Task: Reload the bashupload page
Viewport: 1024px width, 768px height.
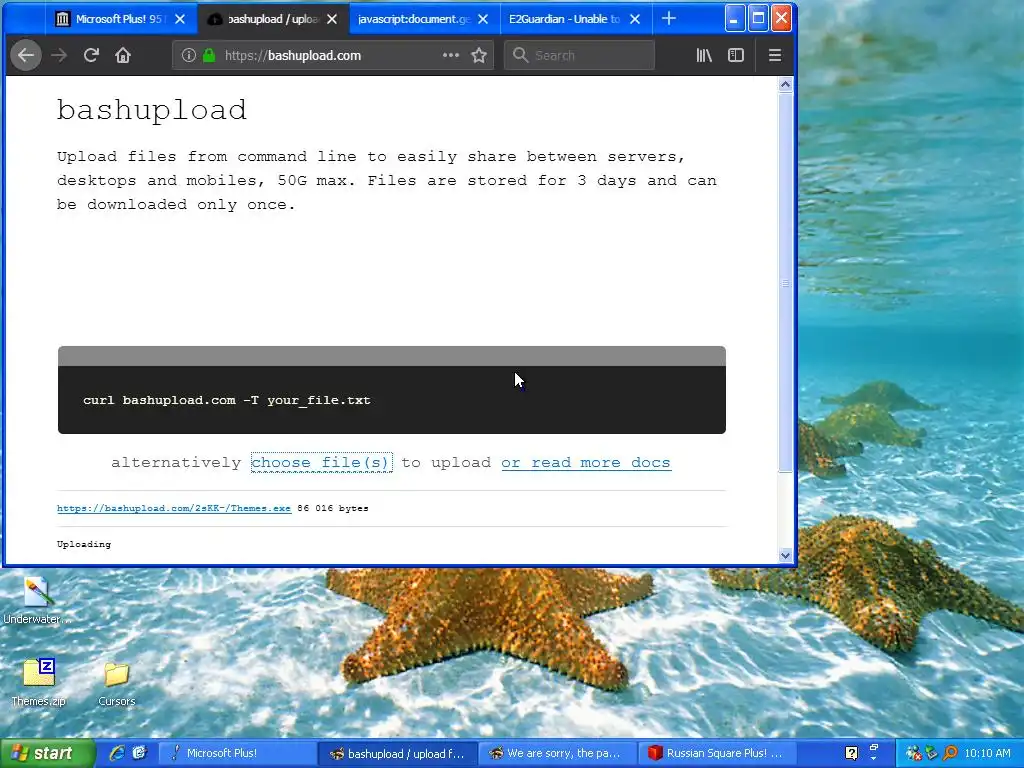Action: tap(91, 56)
